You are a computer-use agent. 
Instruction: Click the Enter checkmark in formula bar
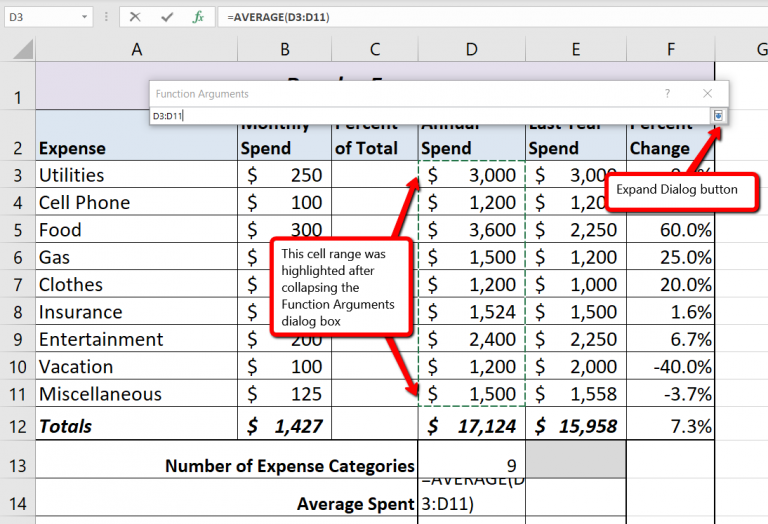167,17
